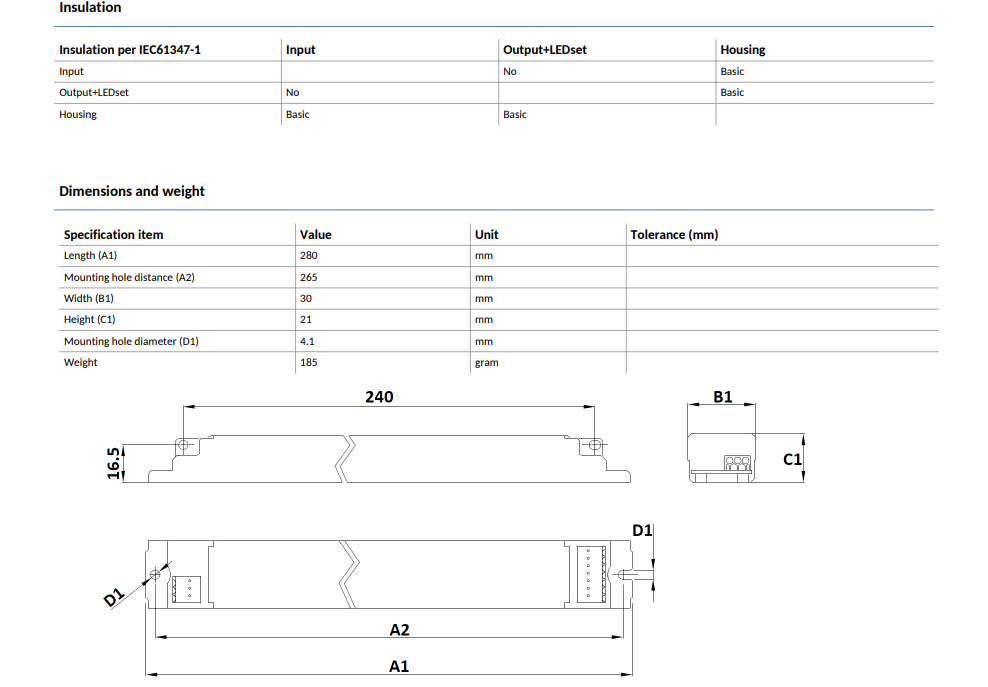Click the end view drawing terminal holes
Viewport: 988px width, 687px height.
(x=737, y=463)
